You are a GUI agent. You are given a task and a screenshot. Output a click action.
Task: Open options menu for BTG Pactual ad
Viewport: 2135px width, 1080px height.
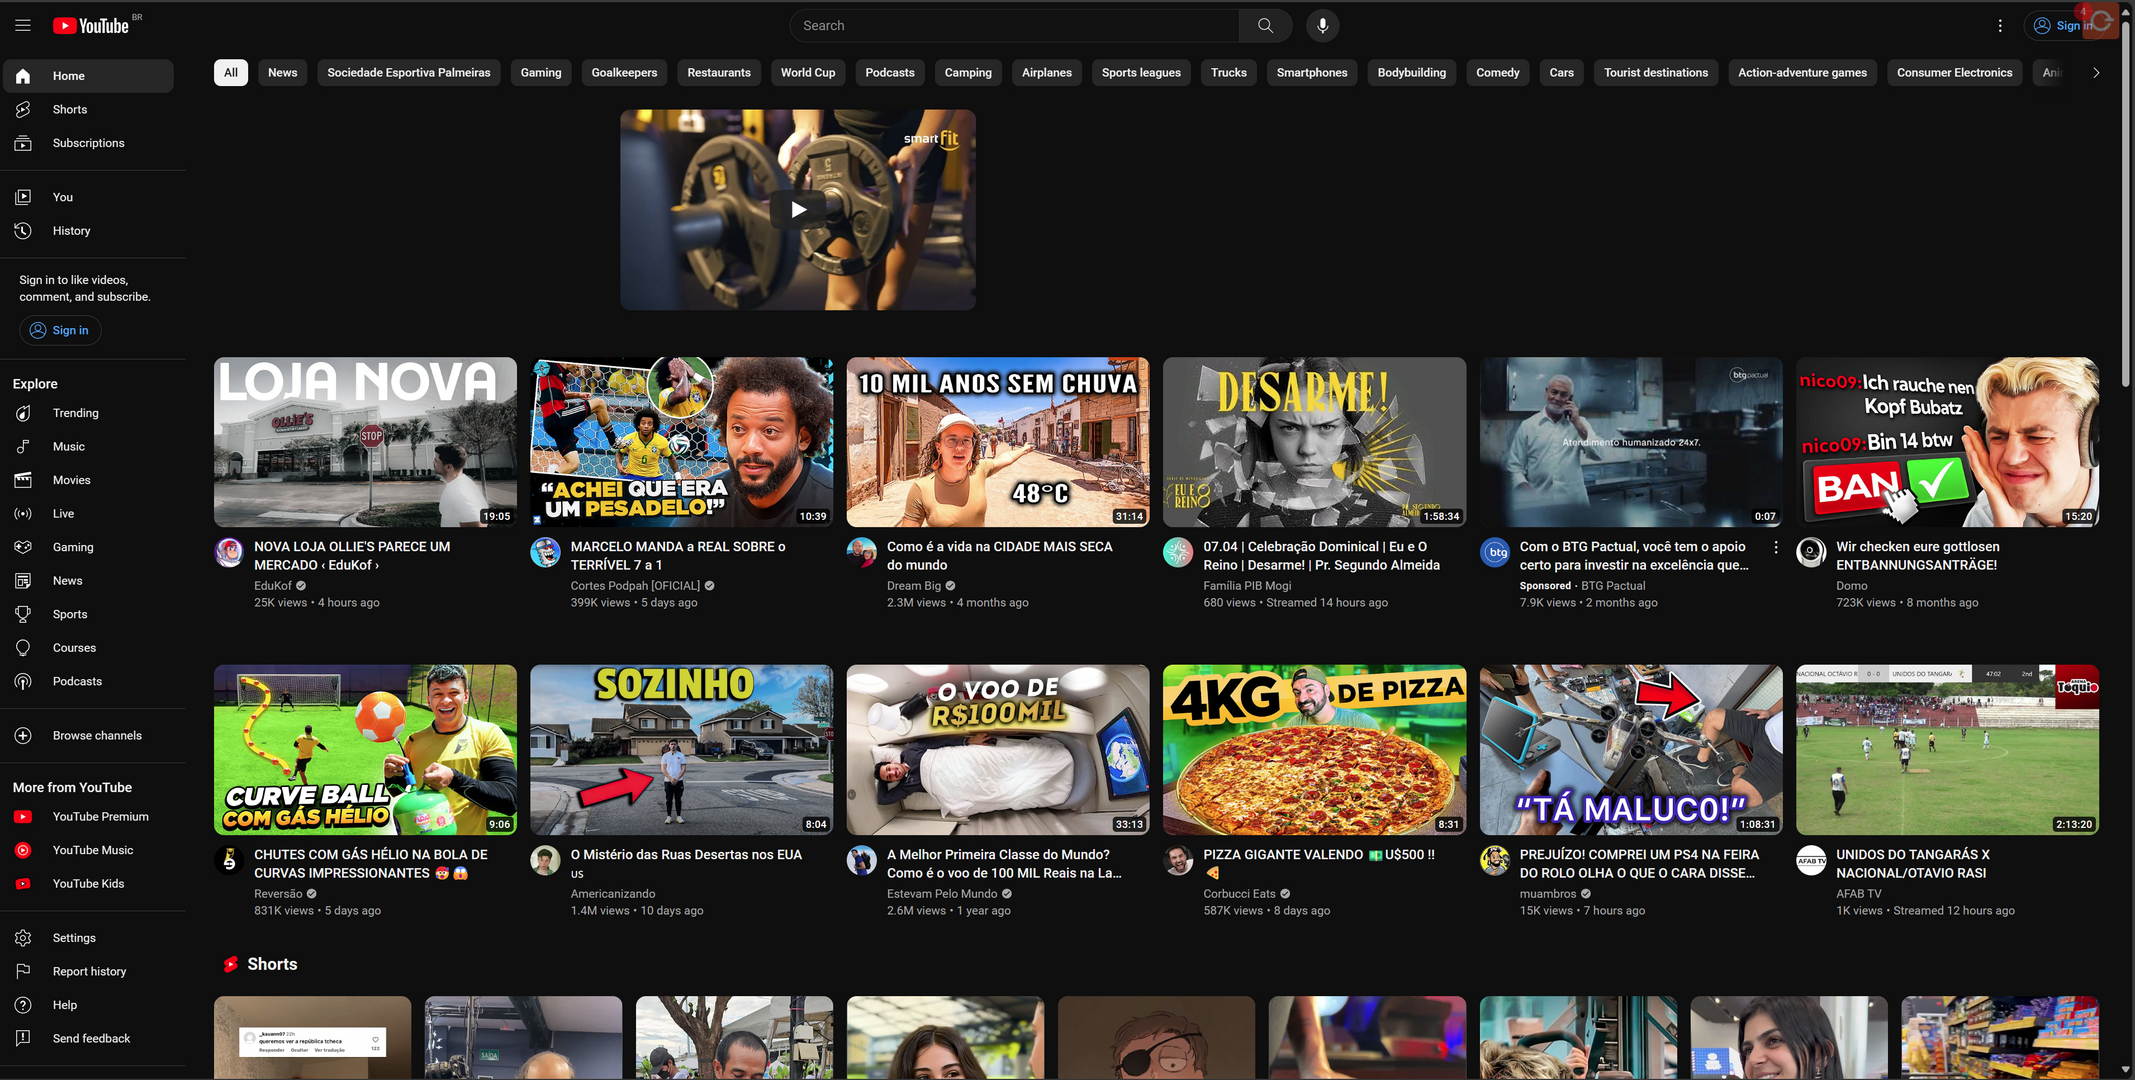[1775, 548]
